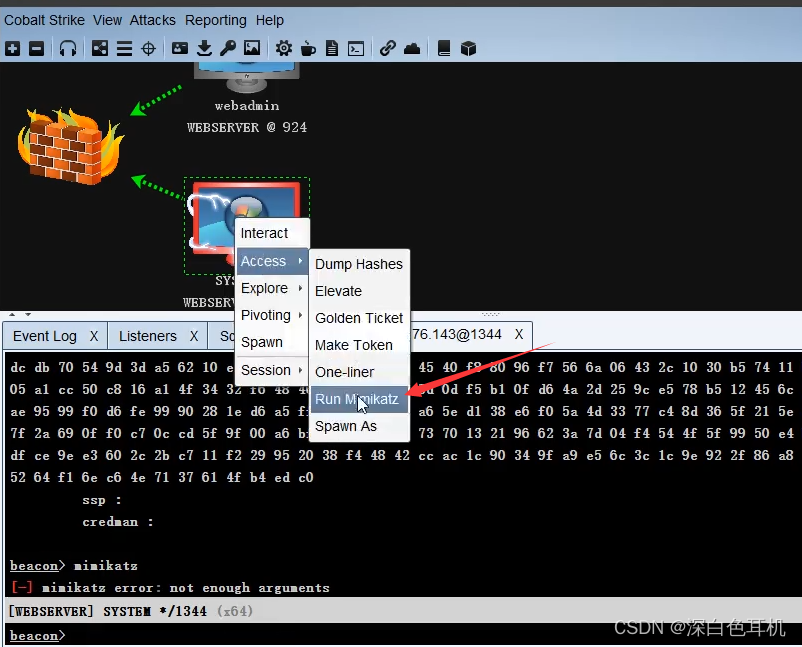
Task: Expand split pane with small down arrow
Action: [x=28, y=315]
